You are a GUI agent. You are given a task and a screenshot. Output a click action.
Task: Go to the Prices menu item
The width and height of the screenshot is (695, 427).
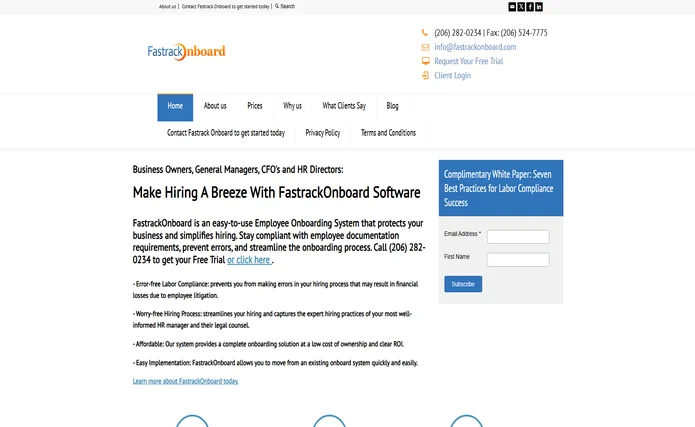255,106
